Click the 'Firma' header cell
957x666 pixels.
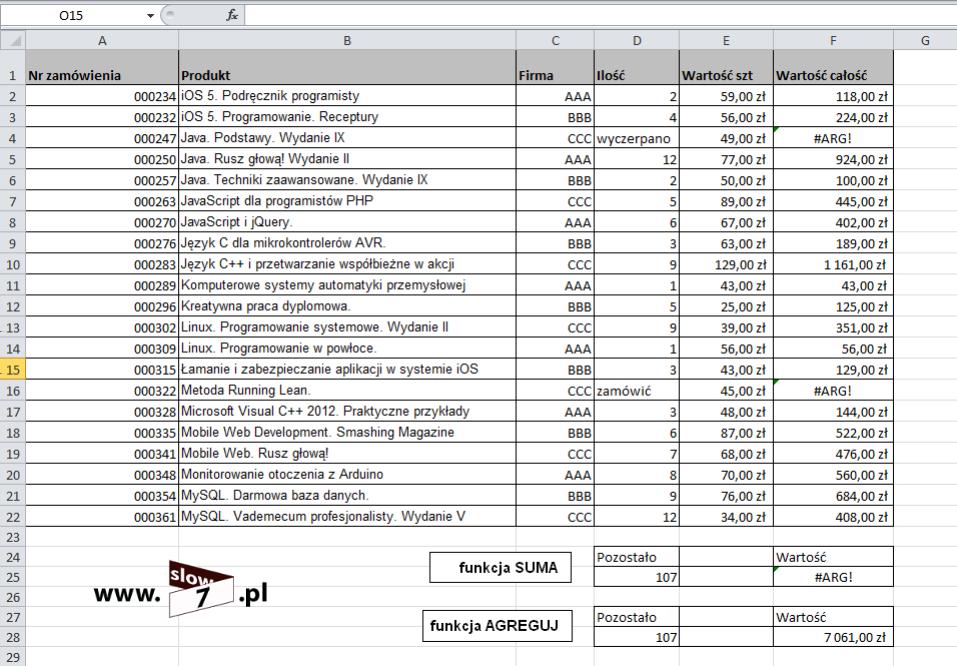click(x=555, y=68)
